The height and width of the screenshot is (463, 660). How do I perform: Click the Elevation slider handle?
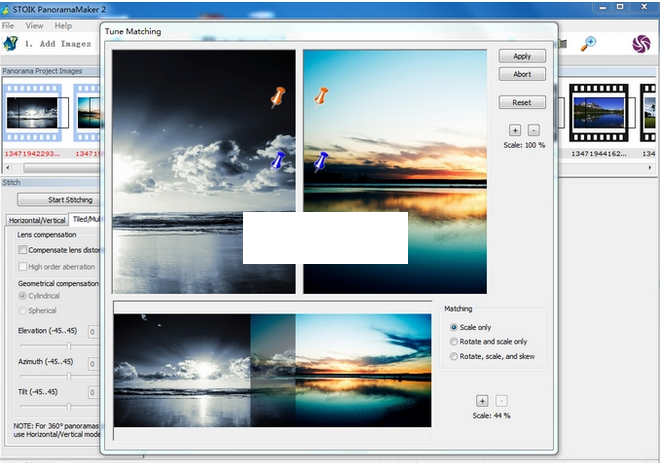click(69, 346)
